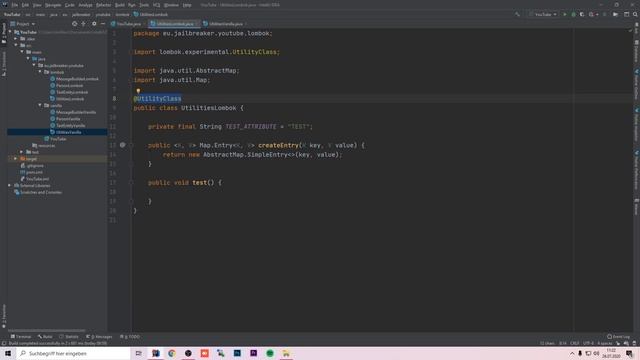Build the project with hammer icon
This screenshot has height=360, width=640.
point(517,14)
